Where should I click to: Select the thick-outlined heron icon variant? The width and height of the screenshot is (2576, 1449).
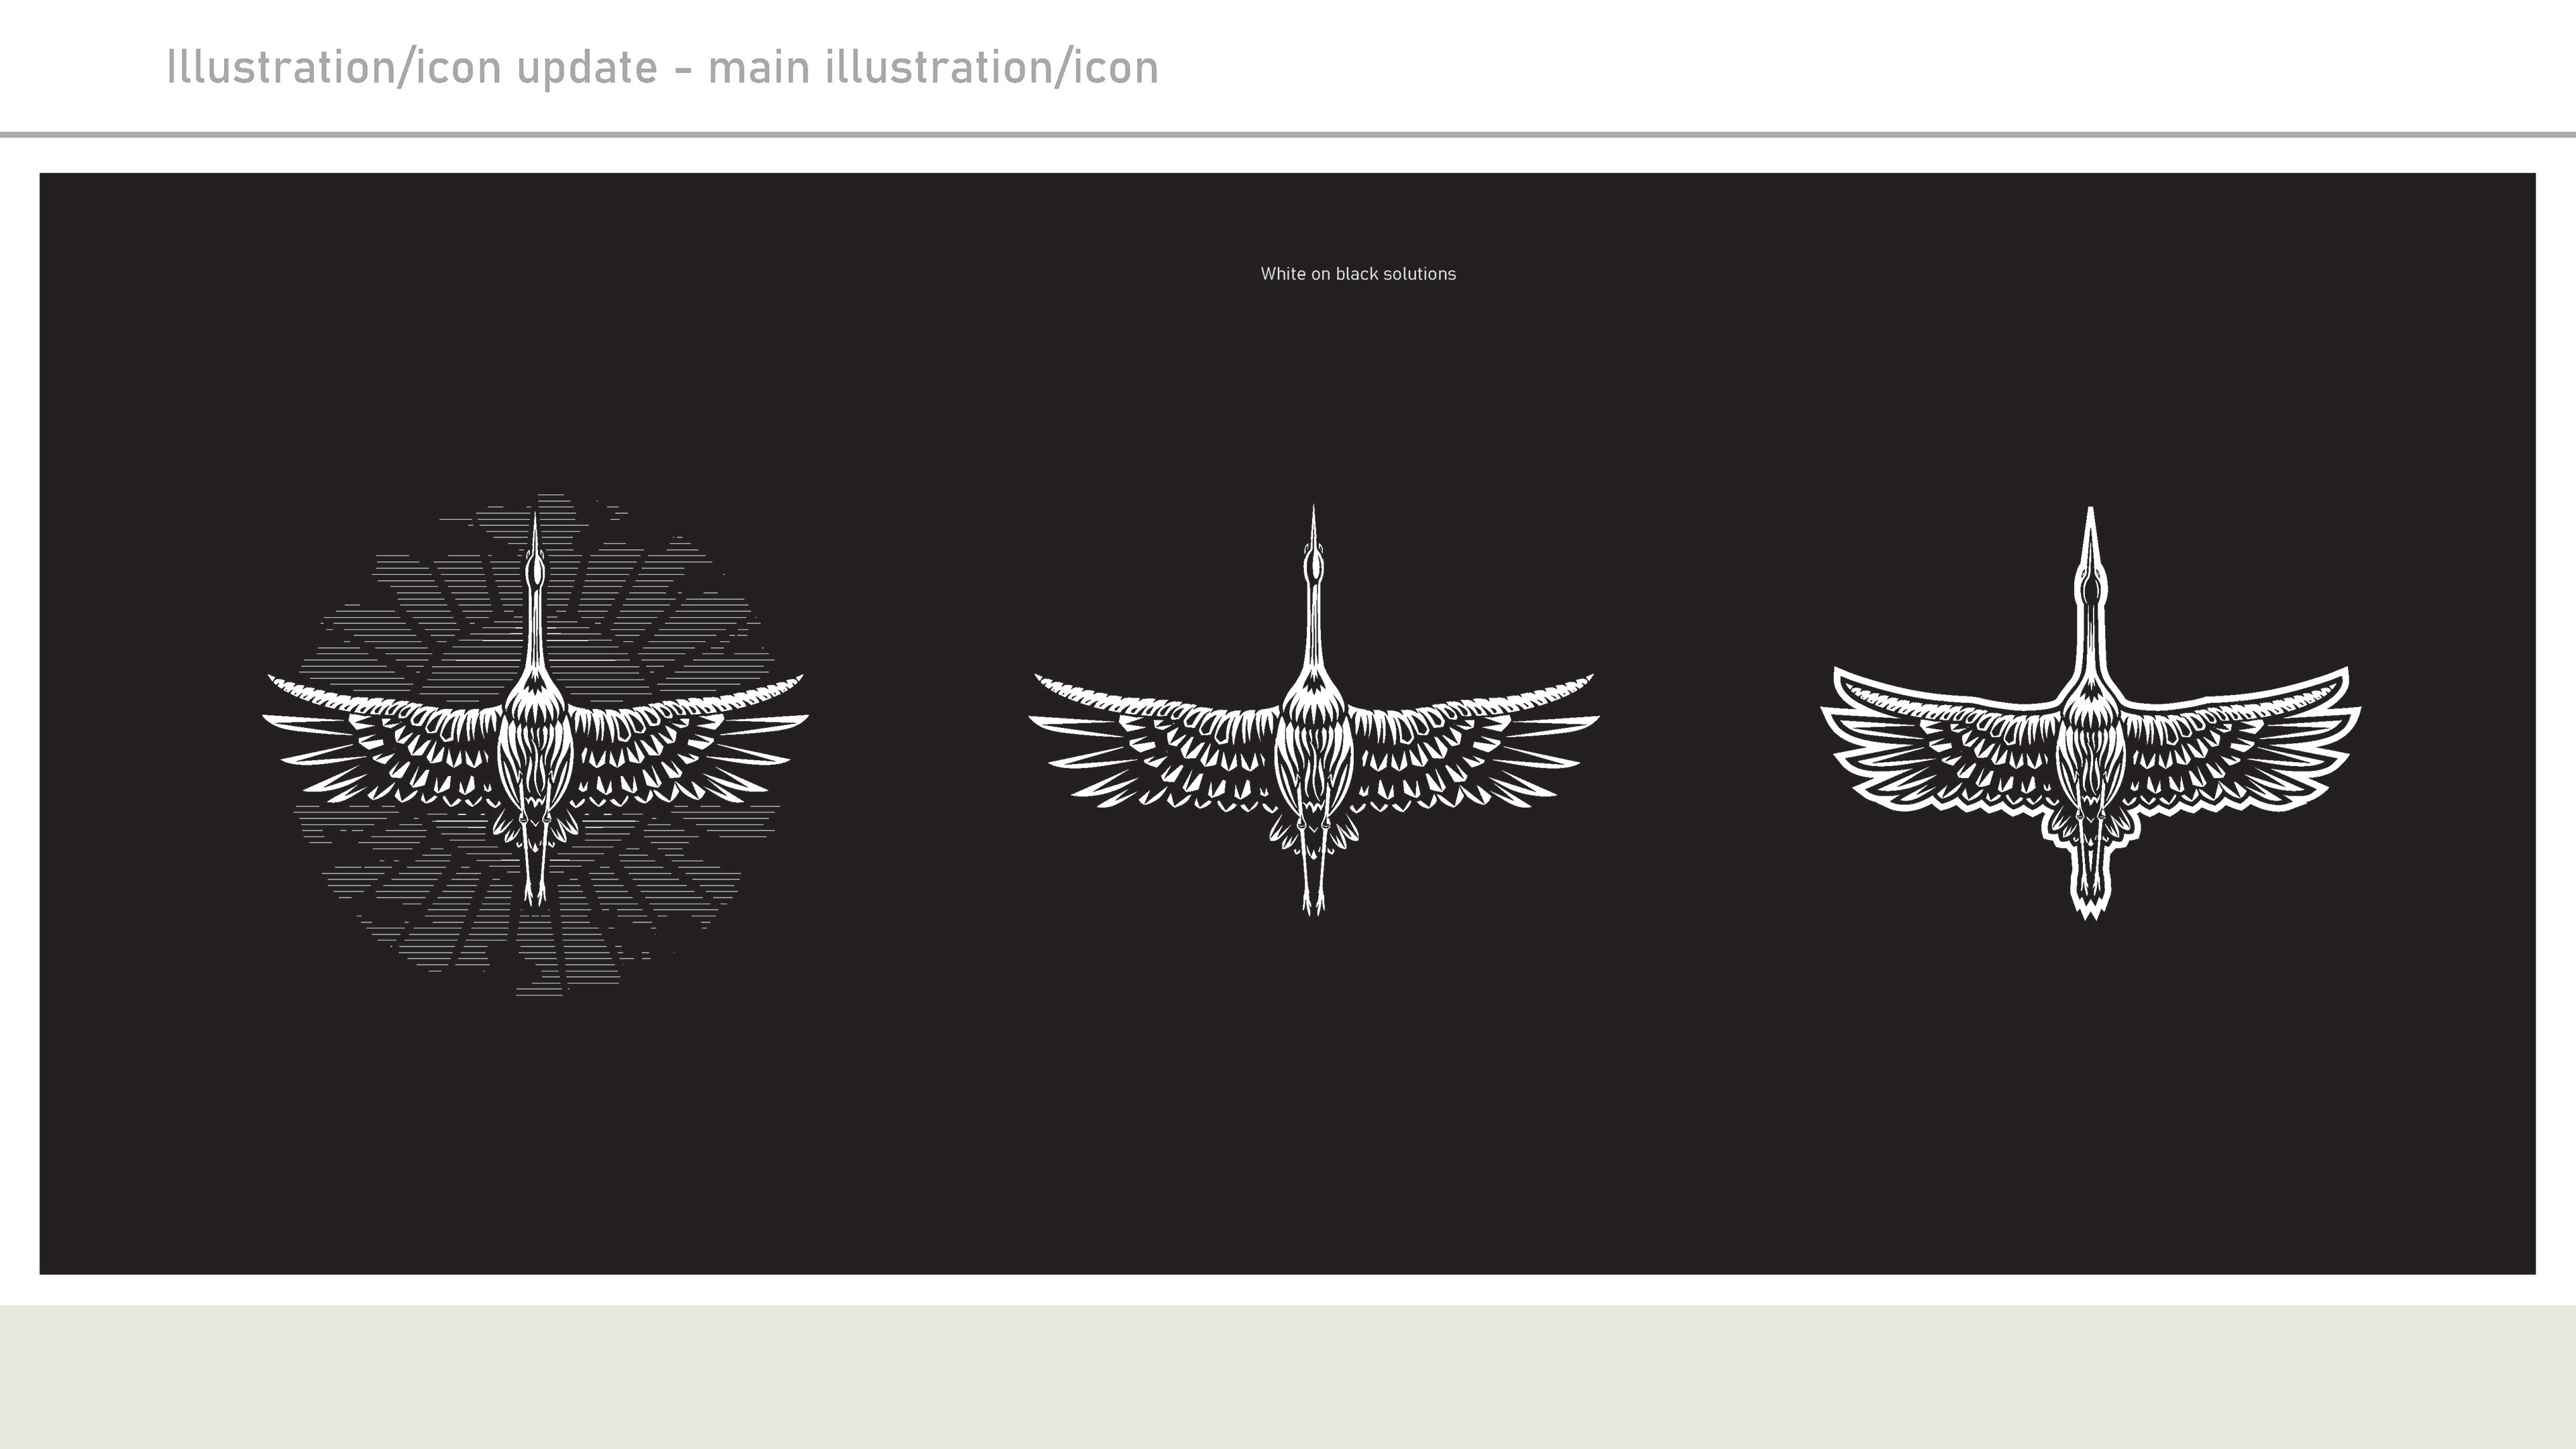click(2090, 713)
